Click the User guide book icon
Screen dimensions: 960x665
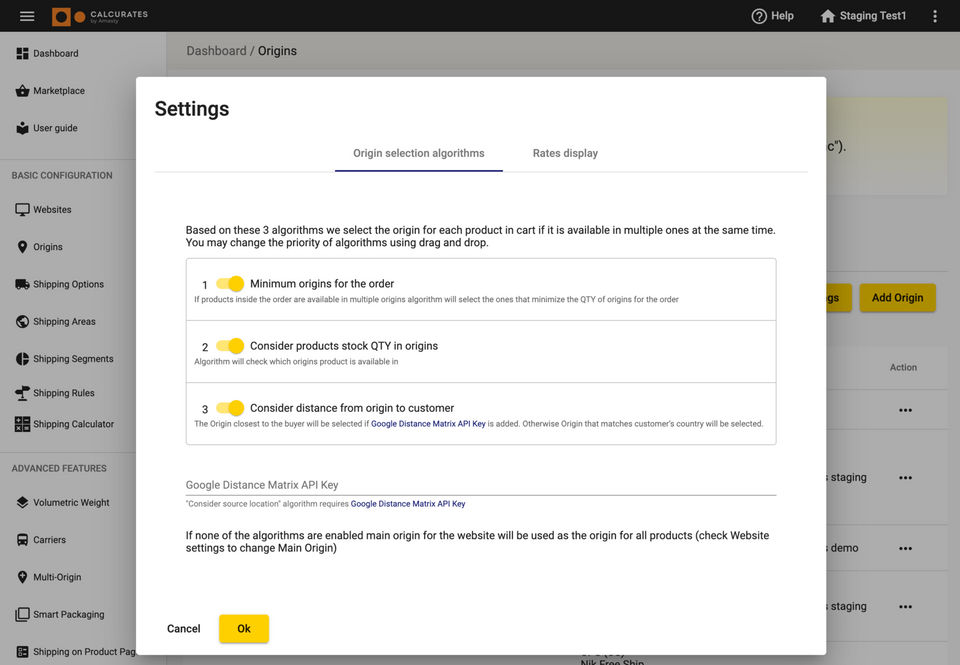pyautogui.click(x=22, y=128)
